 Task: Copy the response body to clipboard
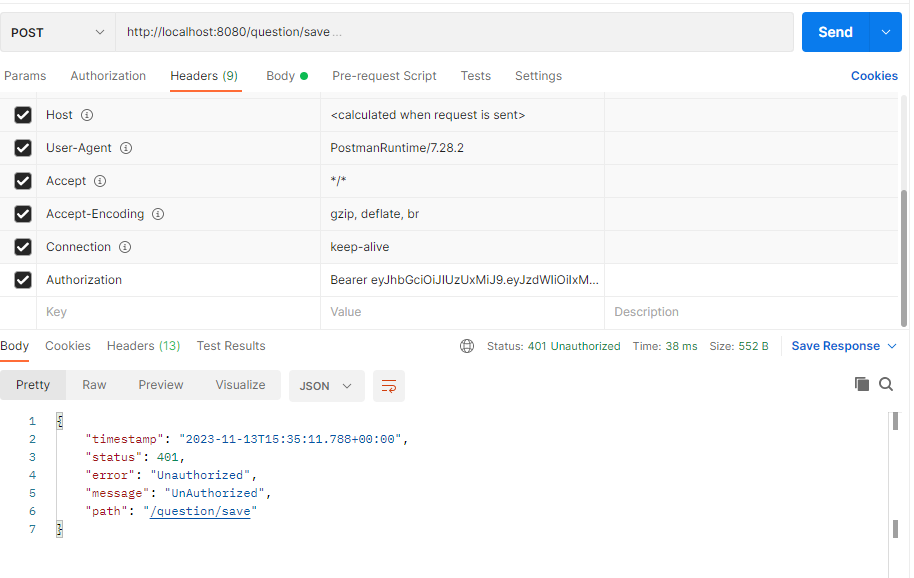[862, 383]
